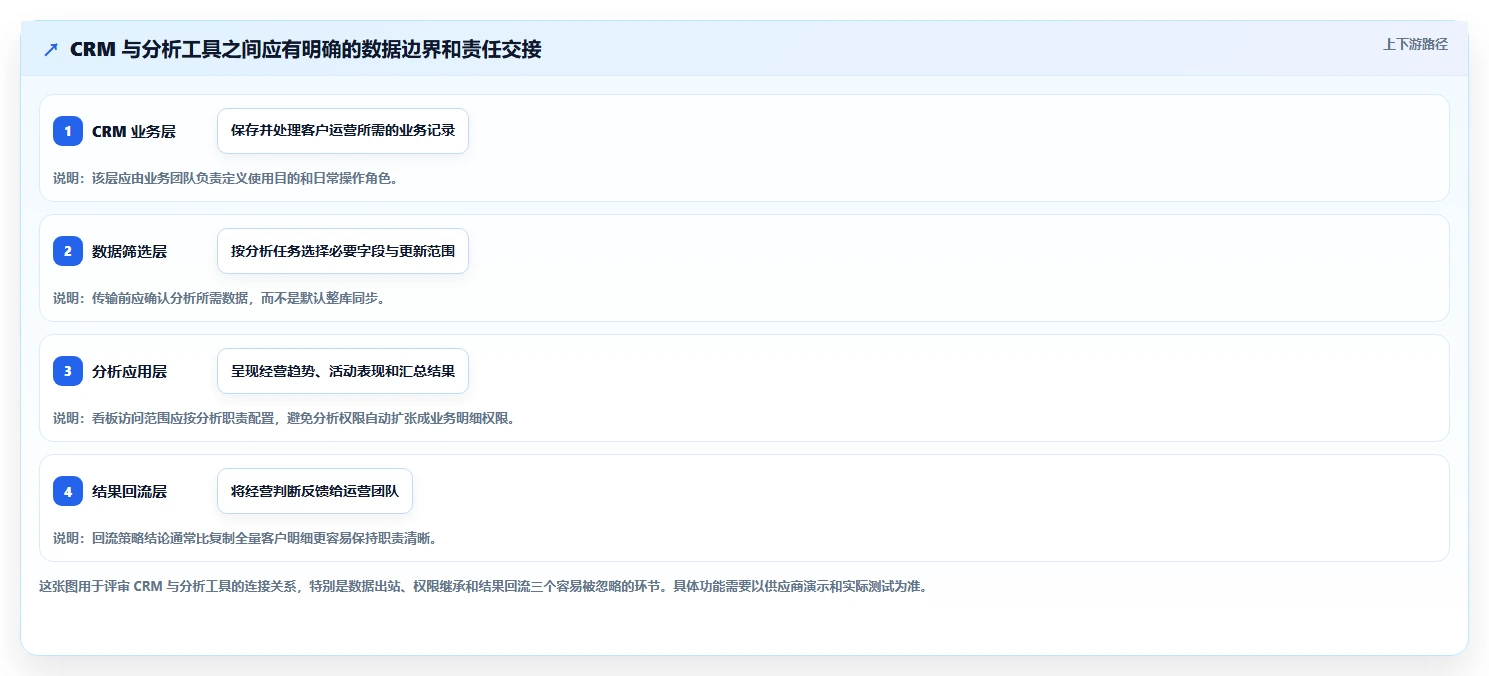This screenshot has height=676, width=1489.
Task: Click the 上下游路径 label in the header
Action: tap(1415, 44)
